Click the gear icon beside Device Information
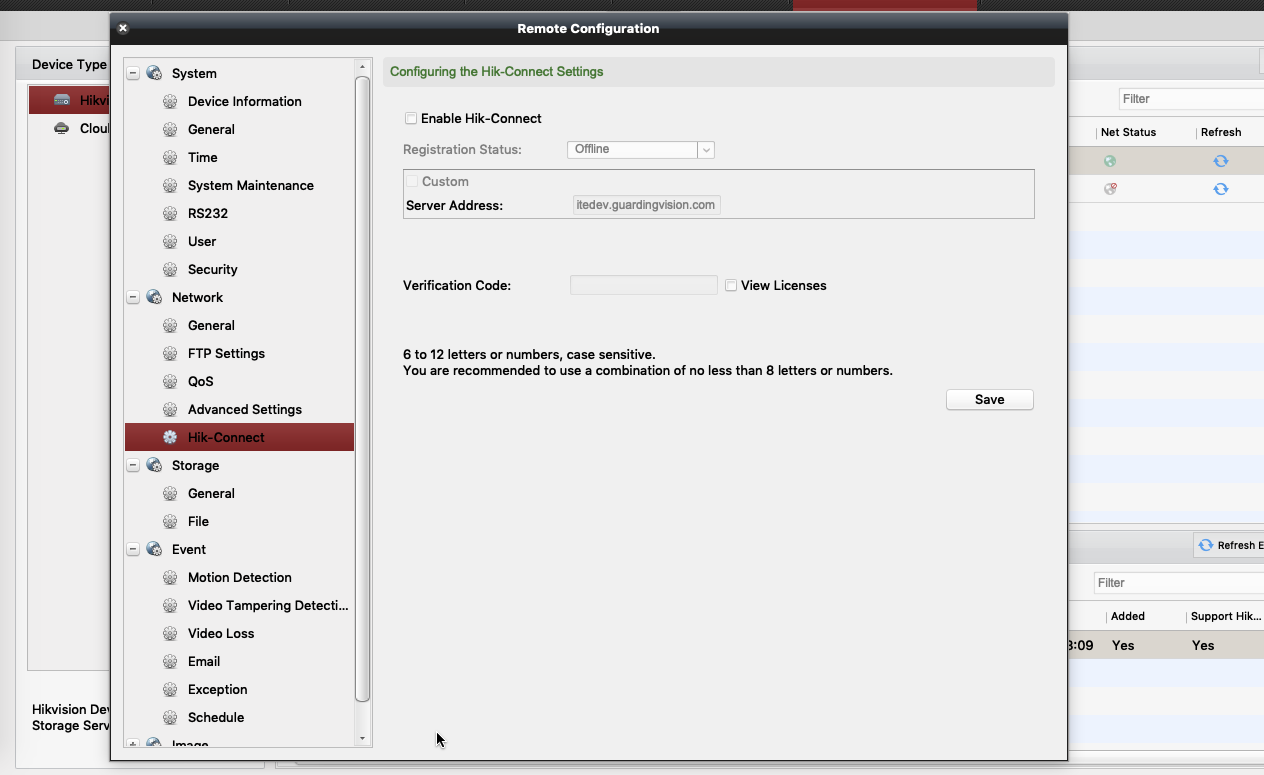The image size is (1264, 775). pos(170,101)
